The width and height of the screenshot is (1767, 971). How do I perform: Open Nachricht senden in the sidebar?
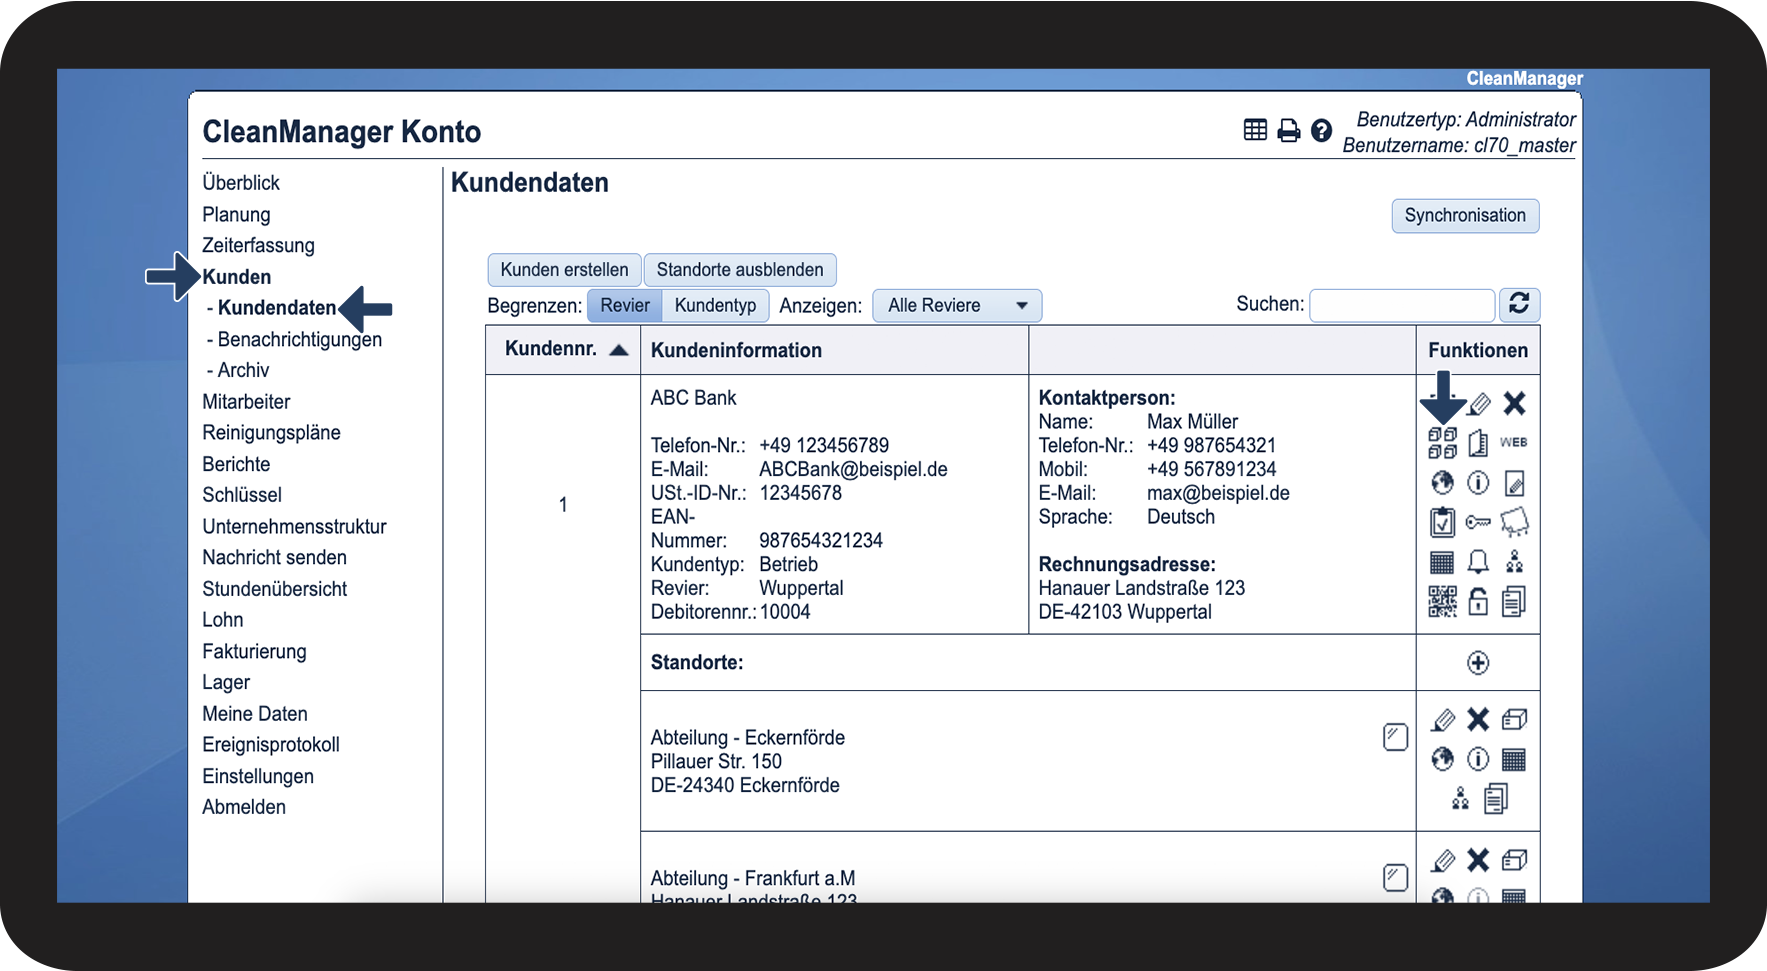pos(274,557)
